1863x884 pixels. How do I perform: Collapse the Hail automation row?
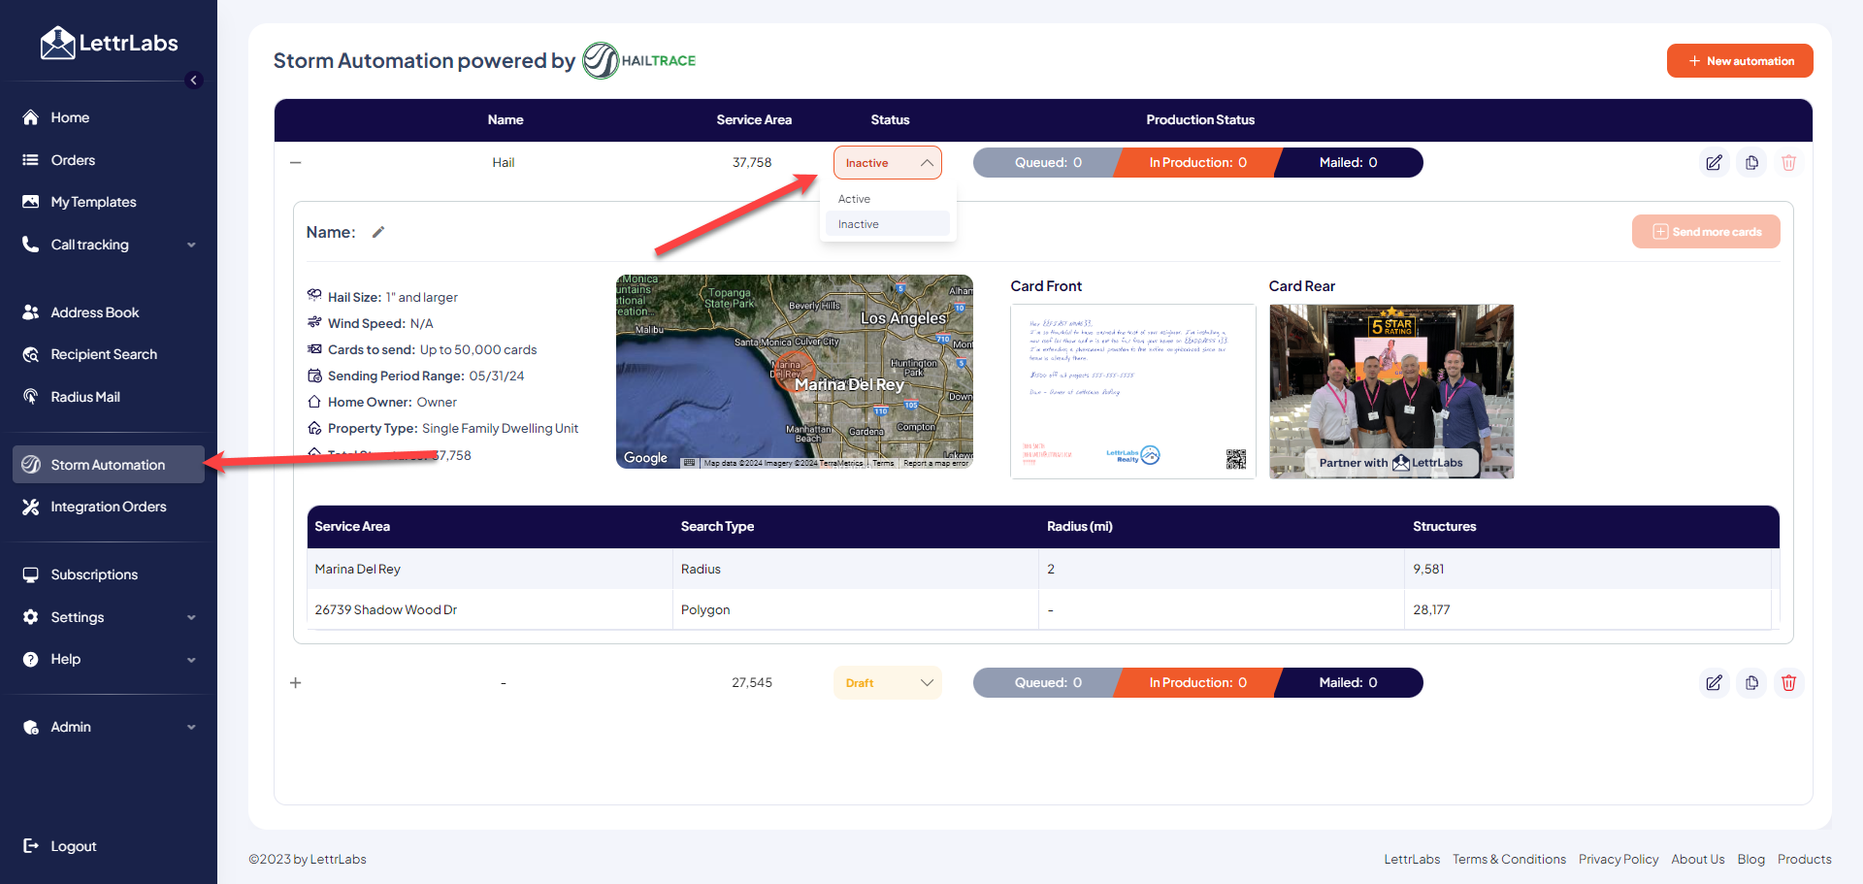point(295,162)
